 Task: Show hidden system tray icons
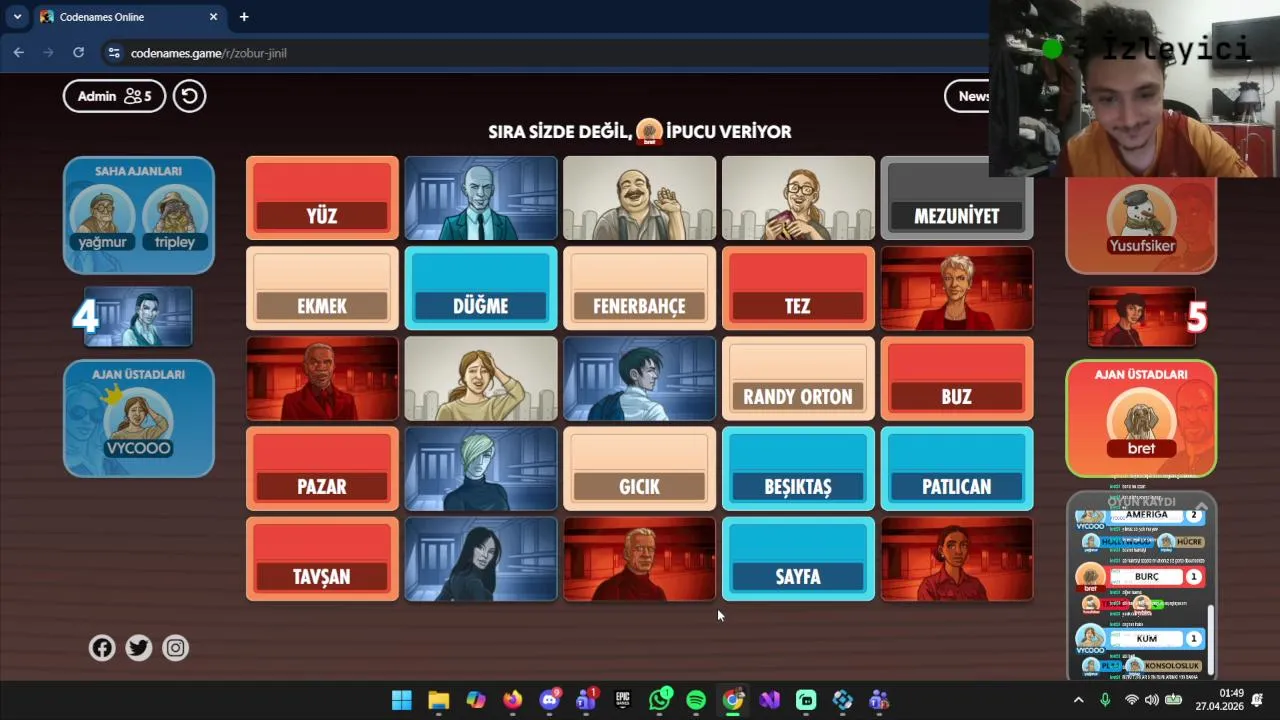pos(1078,700)
